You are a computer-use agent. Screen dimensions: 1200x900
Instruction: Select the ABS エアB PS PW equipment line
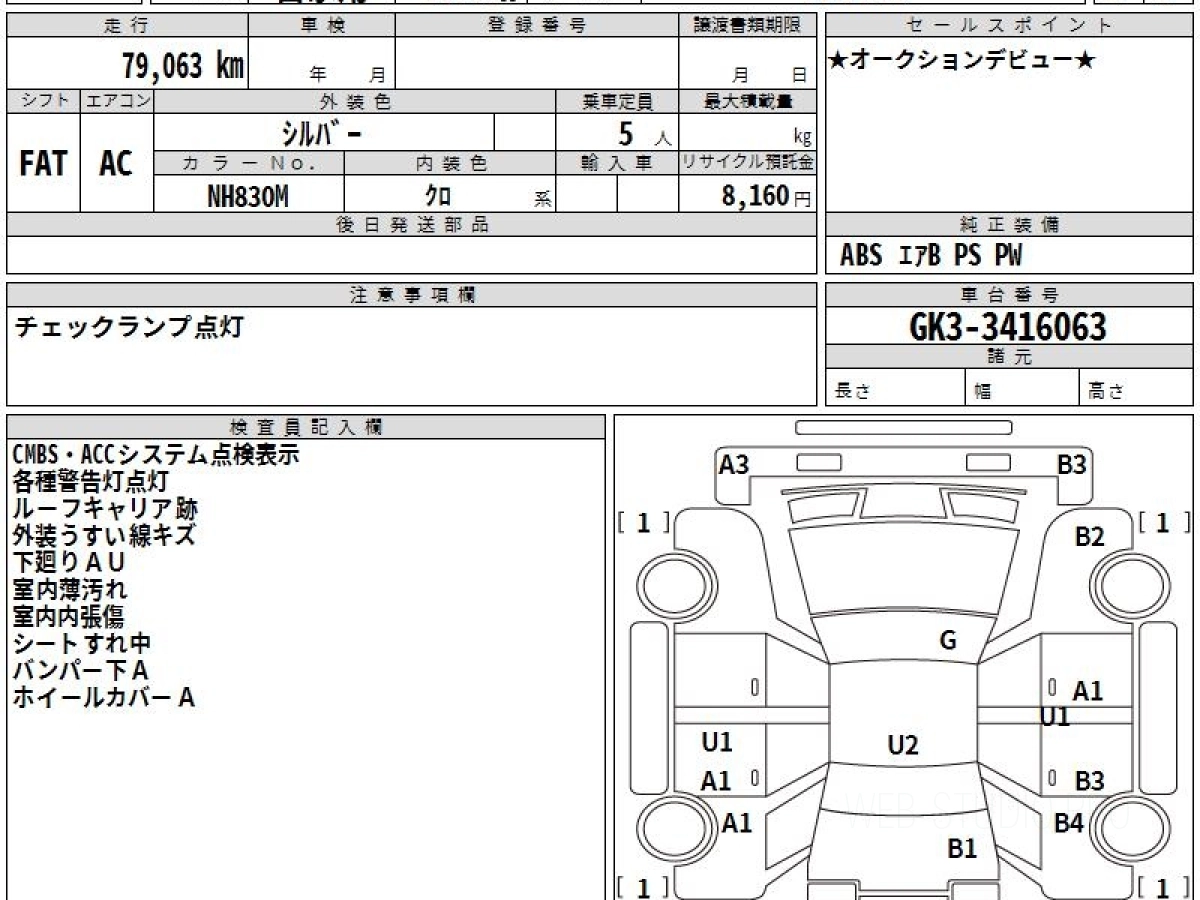931,256
